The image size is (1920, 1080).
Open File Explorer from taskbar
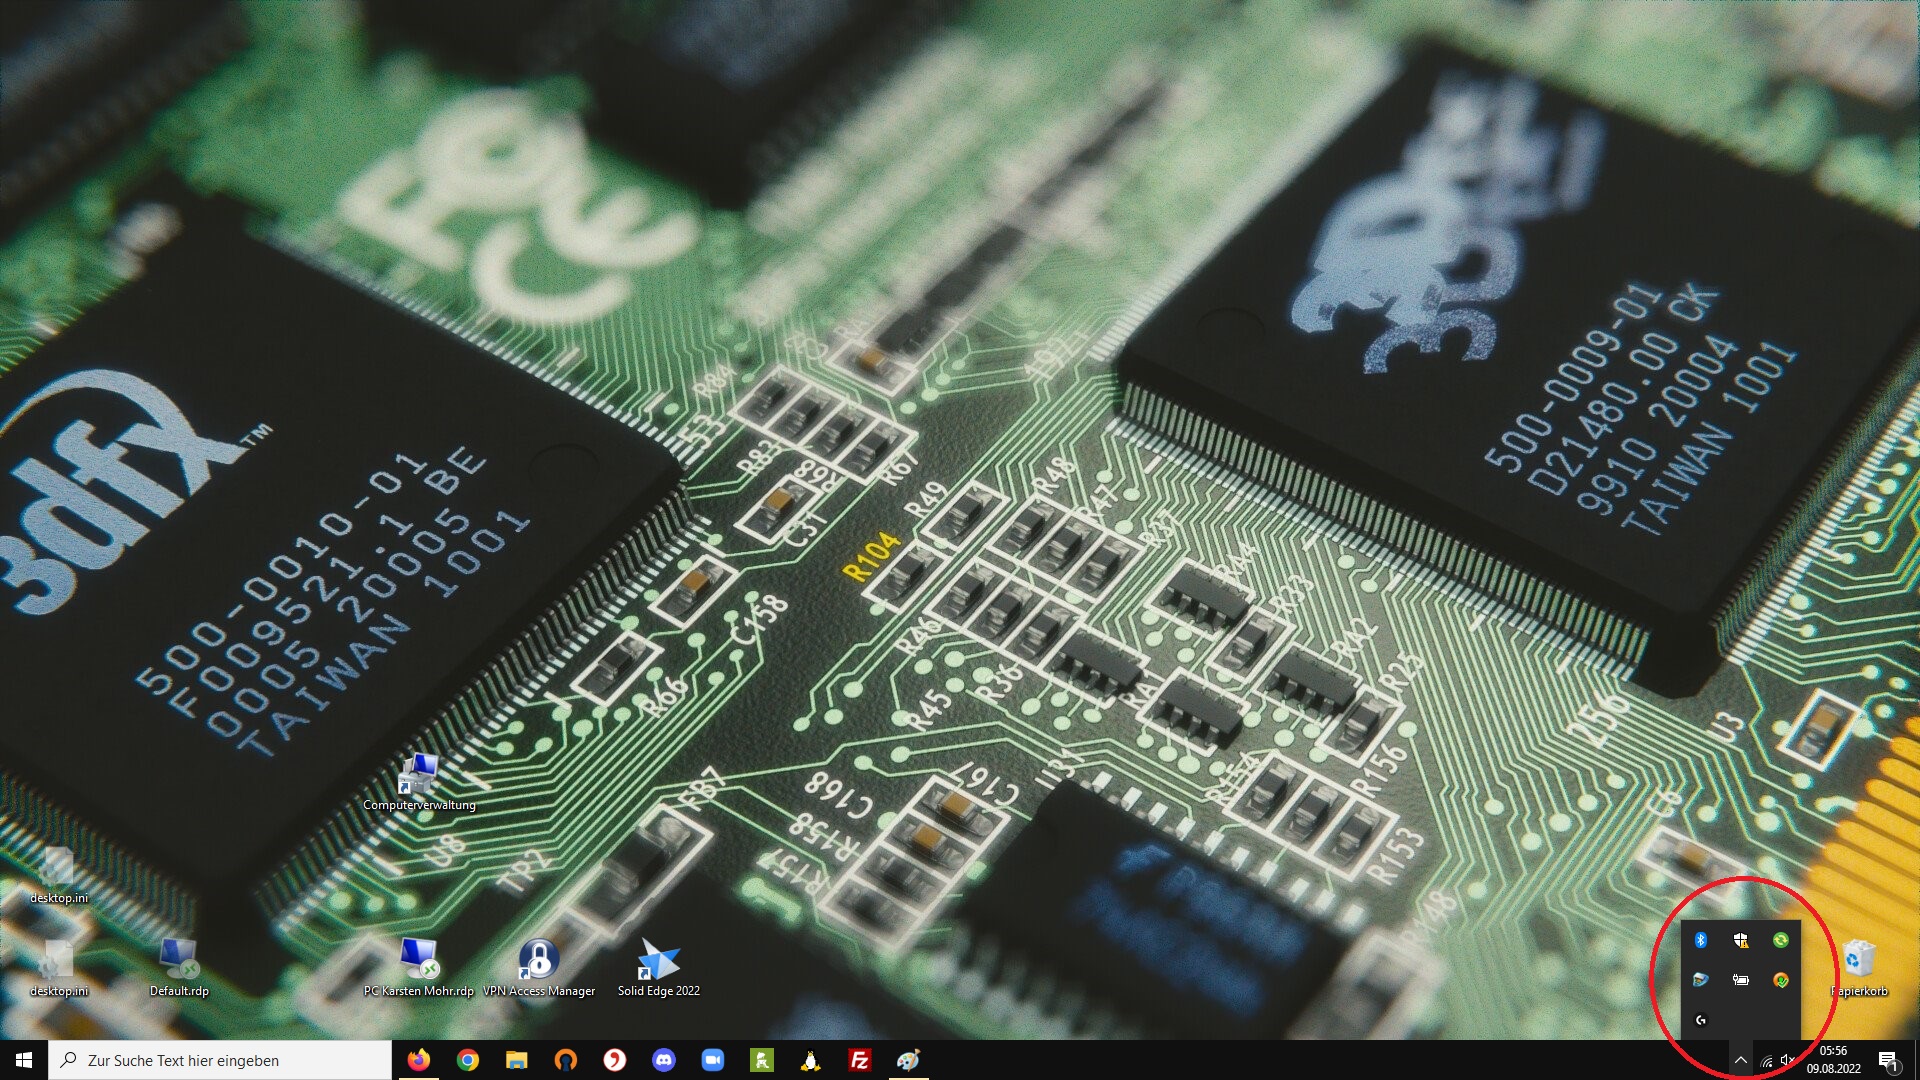516,1060
